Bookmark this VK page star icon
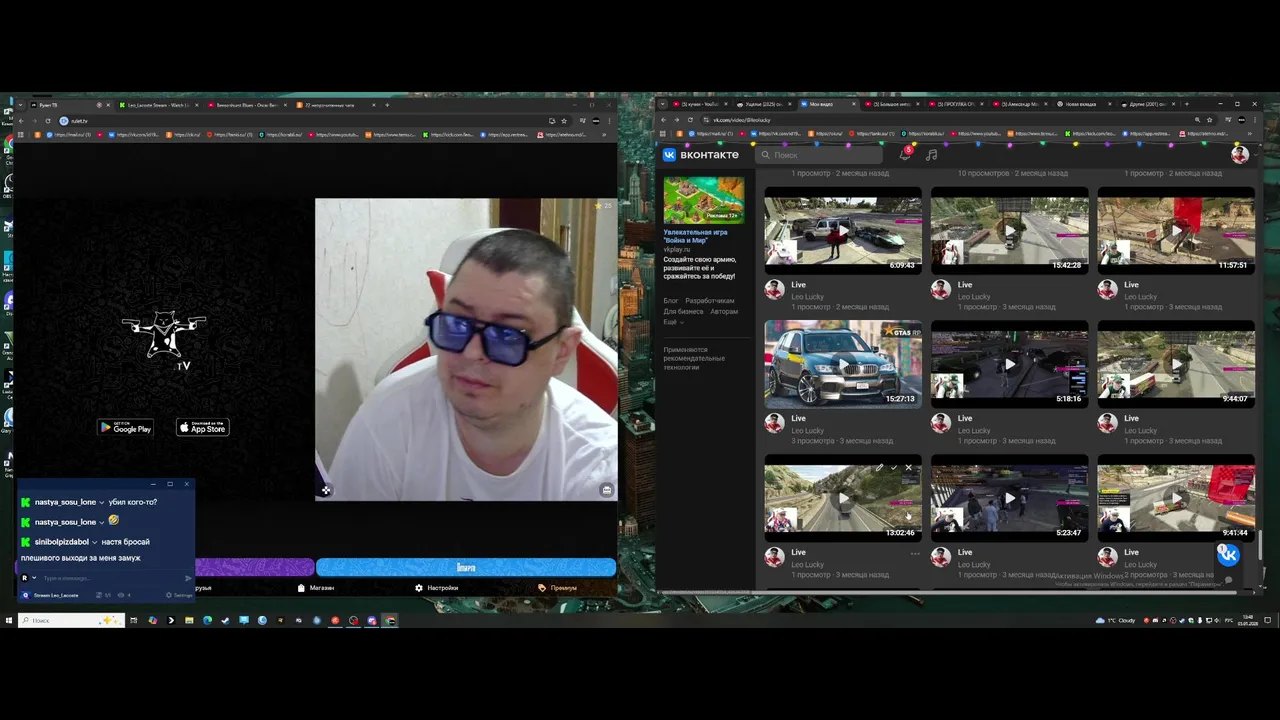The height and width of the screenshot is (720, 1280). pyautogui.click(x=1210, y=120)
